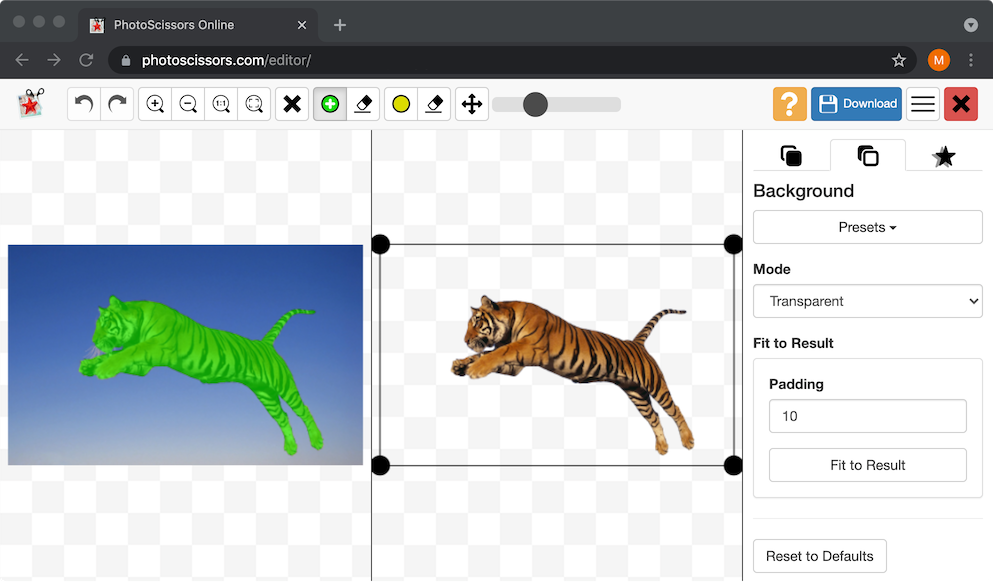This screenshot has height=582, width=993.
Task: Click the Undo arrow icon
Action: coord(84,104)
